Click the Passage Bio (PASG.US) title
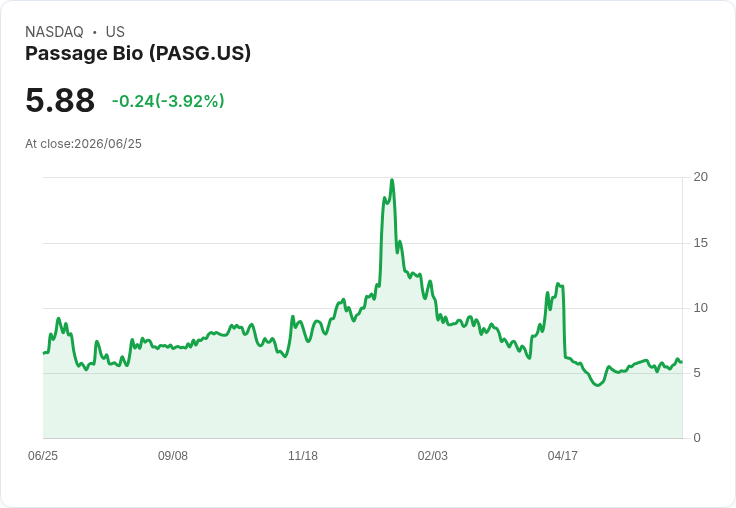This screenshot has width=736, height=508. (x=138, y=53)
